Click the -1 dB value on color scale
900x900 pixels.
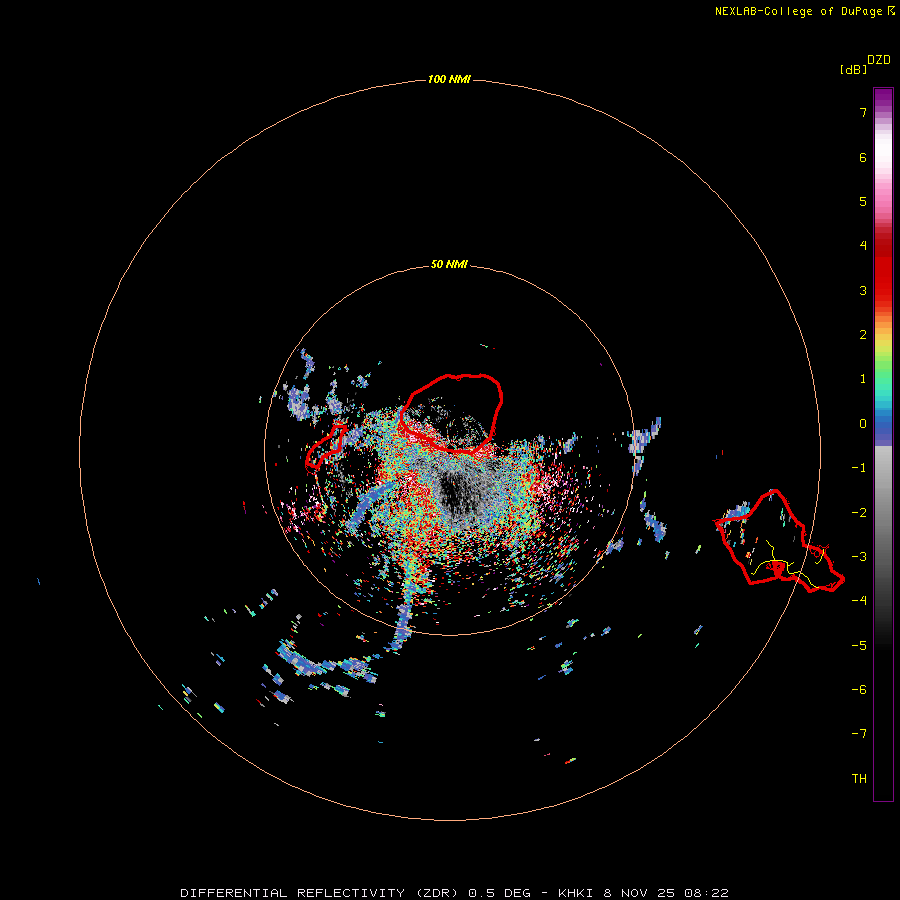click(x=859, y=468)
